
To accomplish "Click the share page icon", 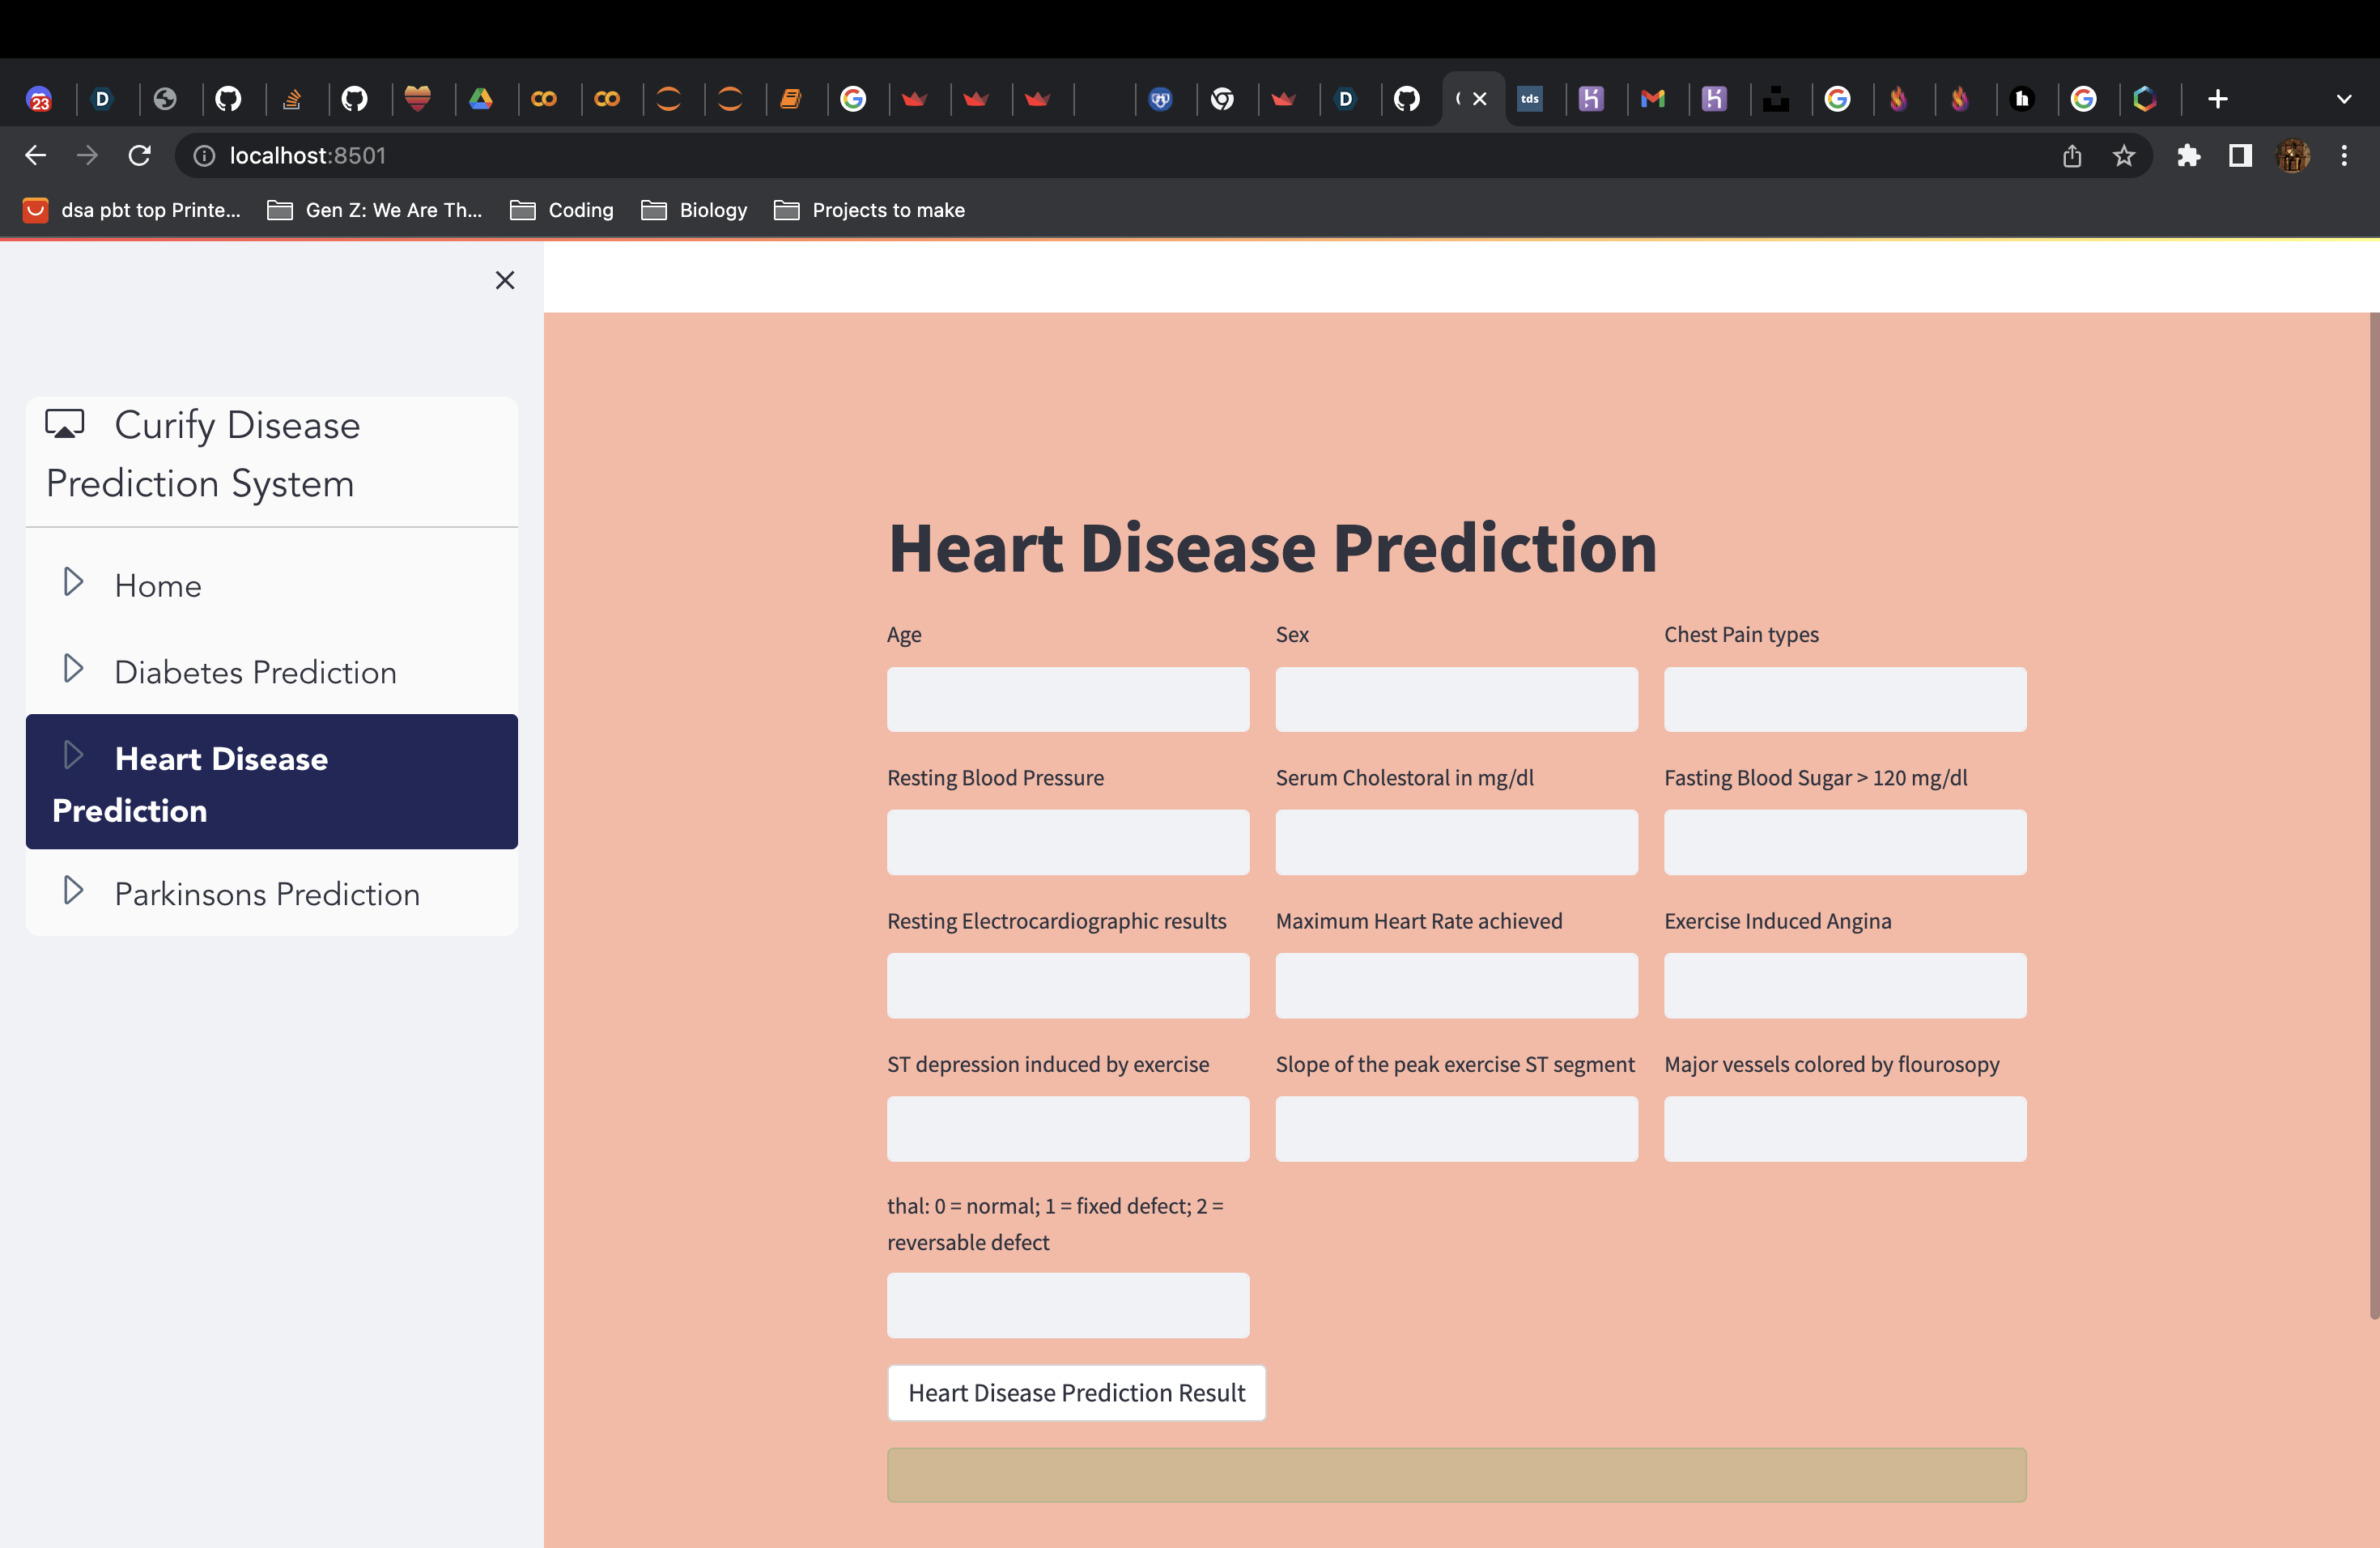I will 2072,155.
